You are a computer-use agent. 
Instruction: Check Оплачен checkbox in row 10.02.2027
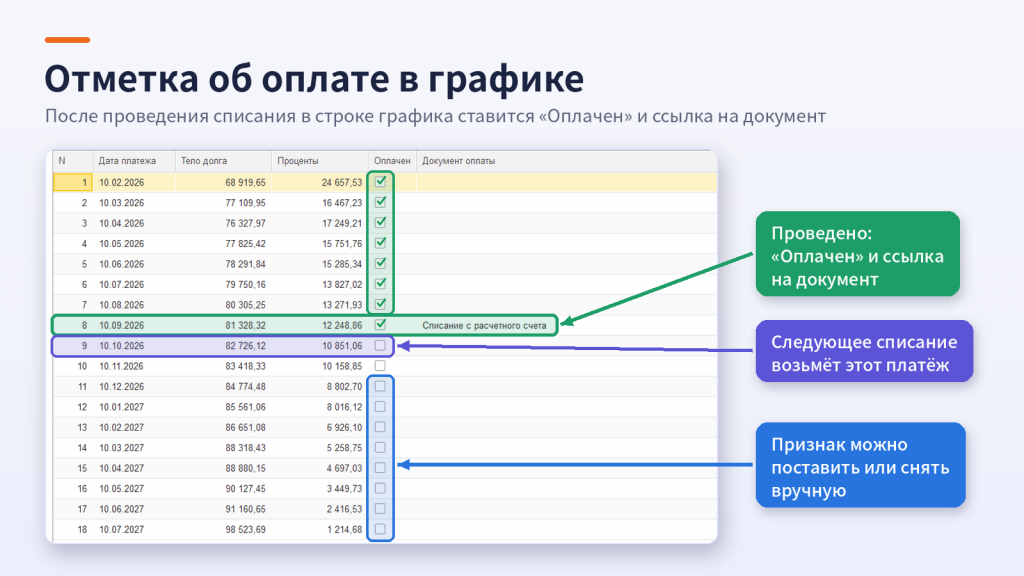380,426
